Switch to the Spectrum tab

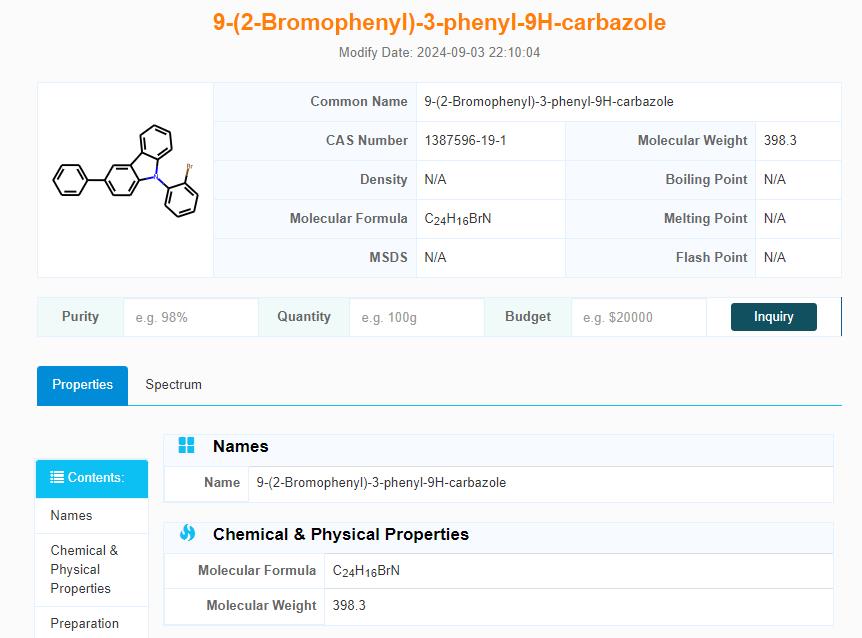(x=173, y=384)
